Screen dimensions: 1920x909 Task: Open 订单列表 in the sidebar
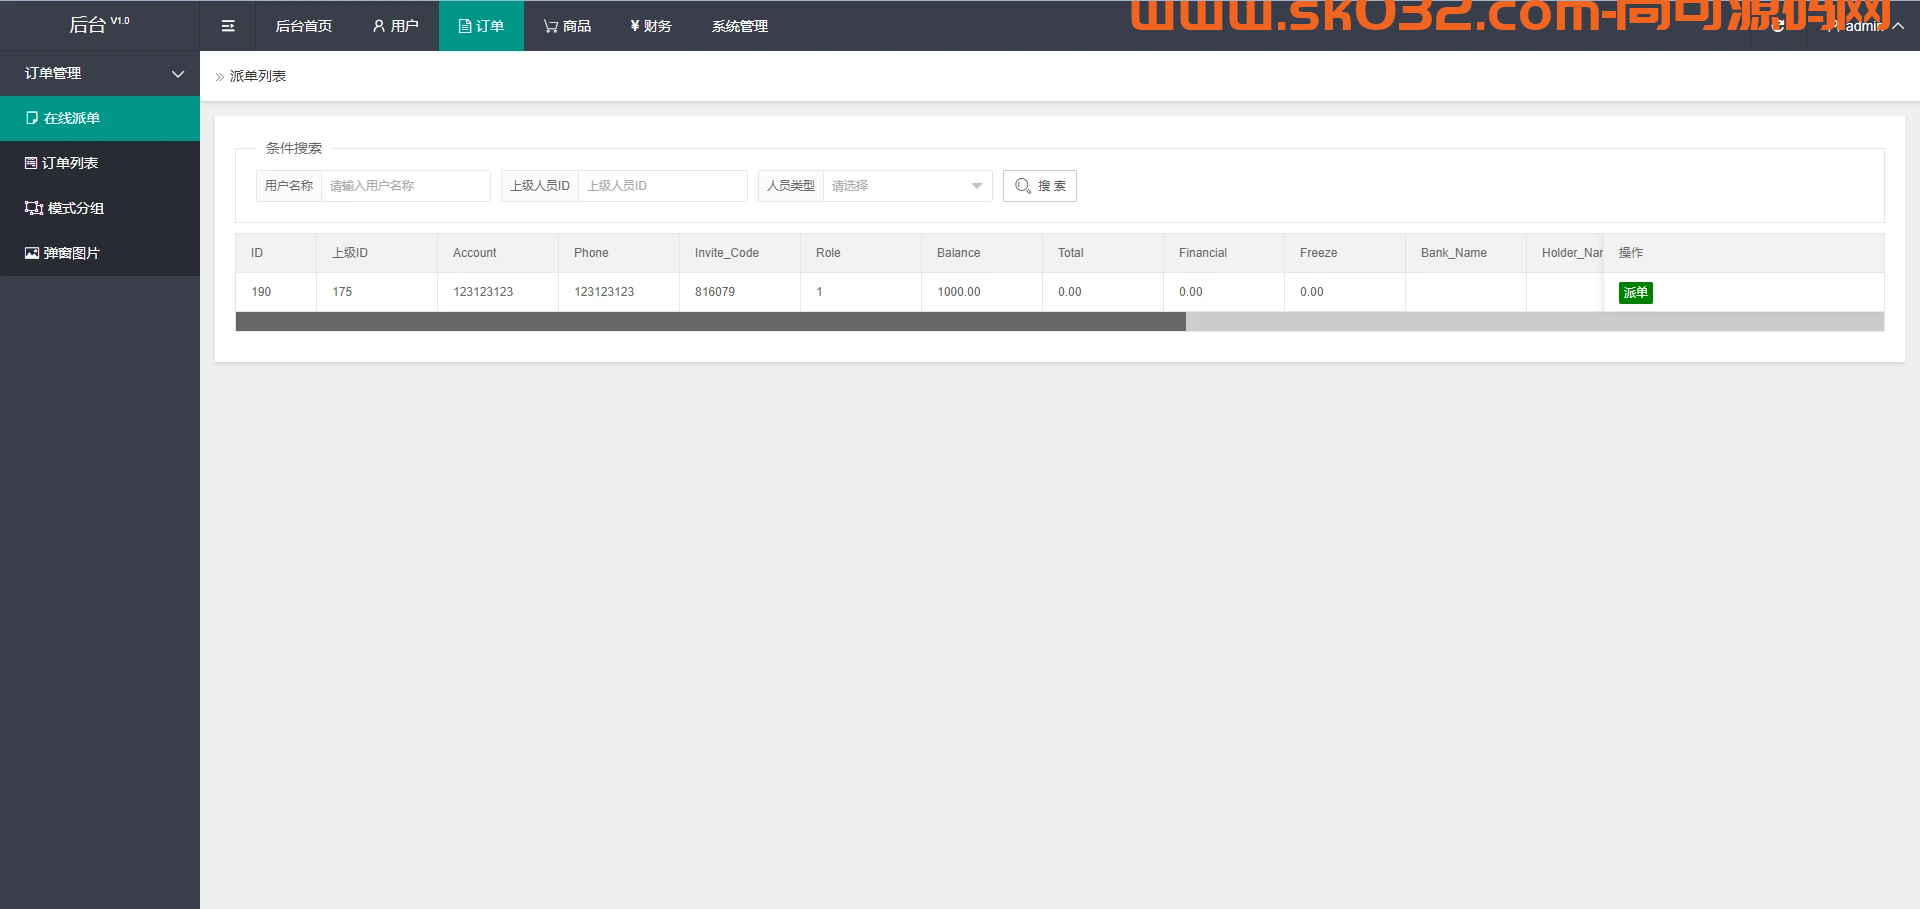coord(100,163)
